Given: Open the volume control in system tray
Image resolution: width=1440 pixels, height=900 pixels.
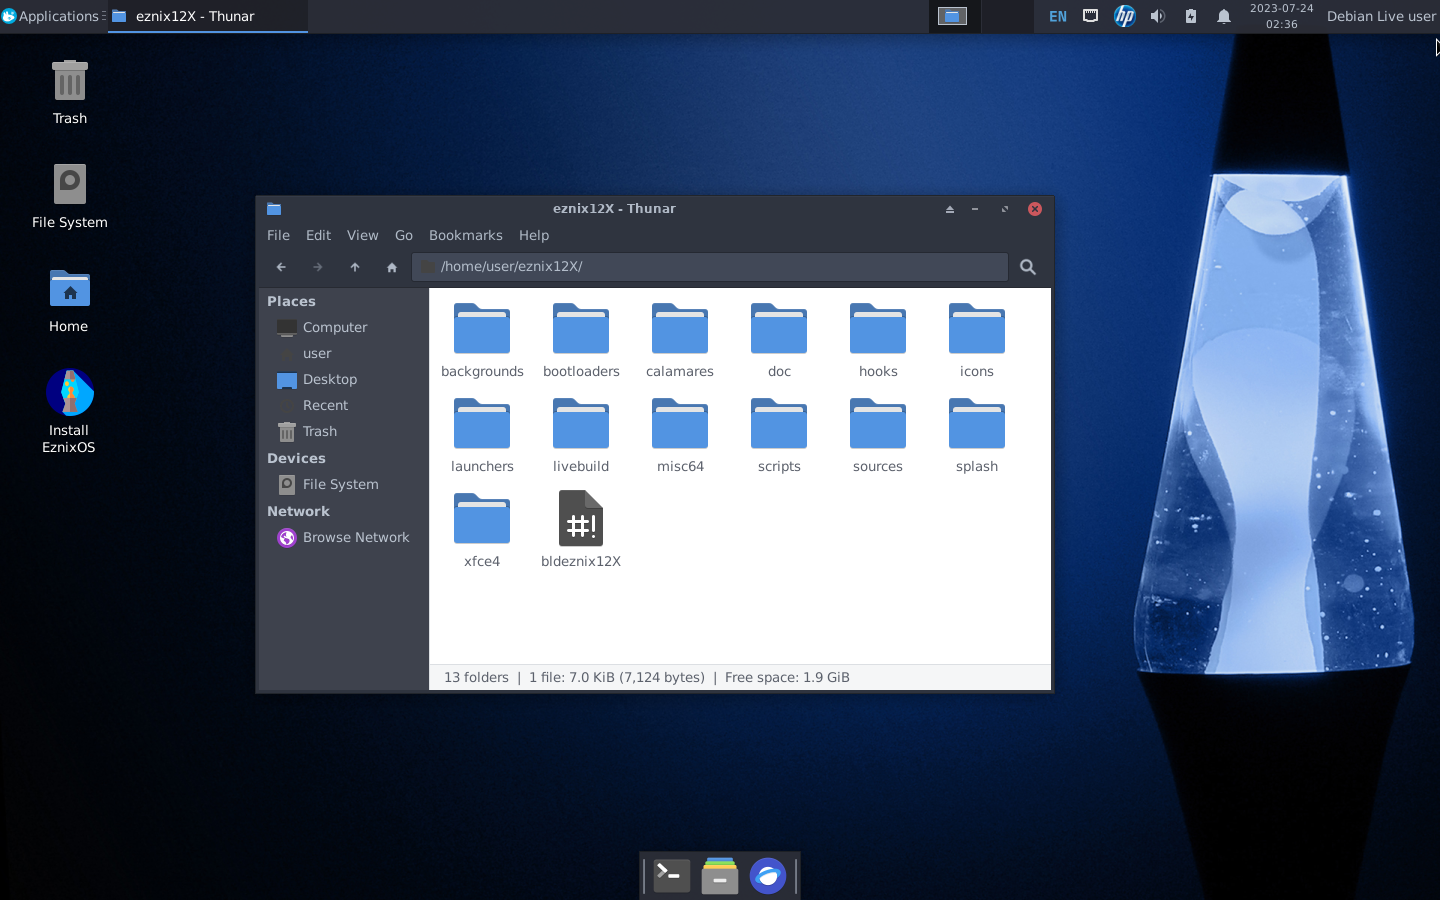Looking at the screenshot, I should pos(1158,16).
